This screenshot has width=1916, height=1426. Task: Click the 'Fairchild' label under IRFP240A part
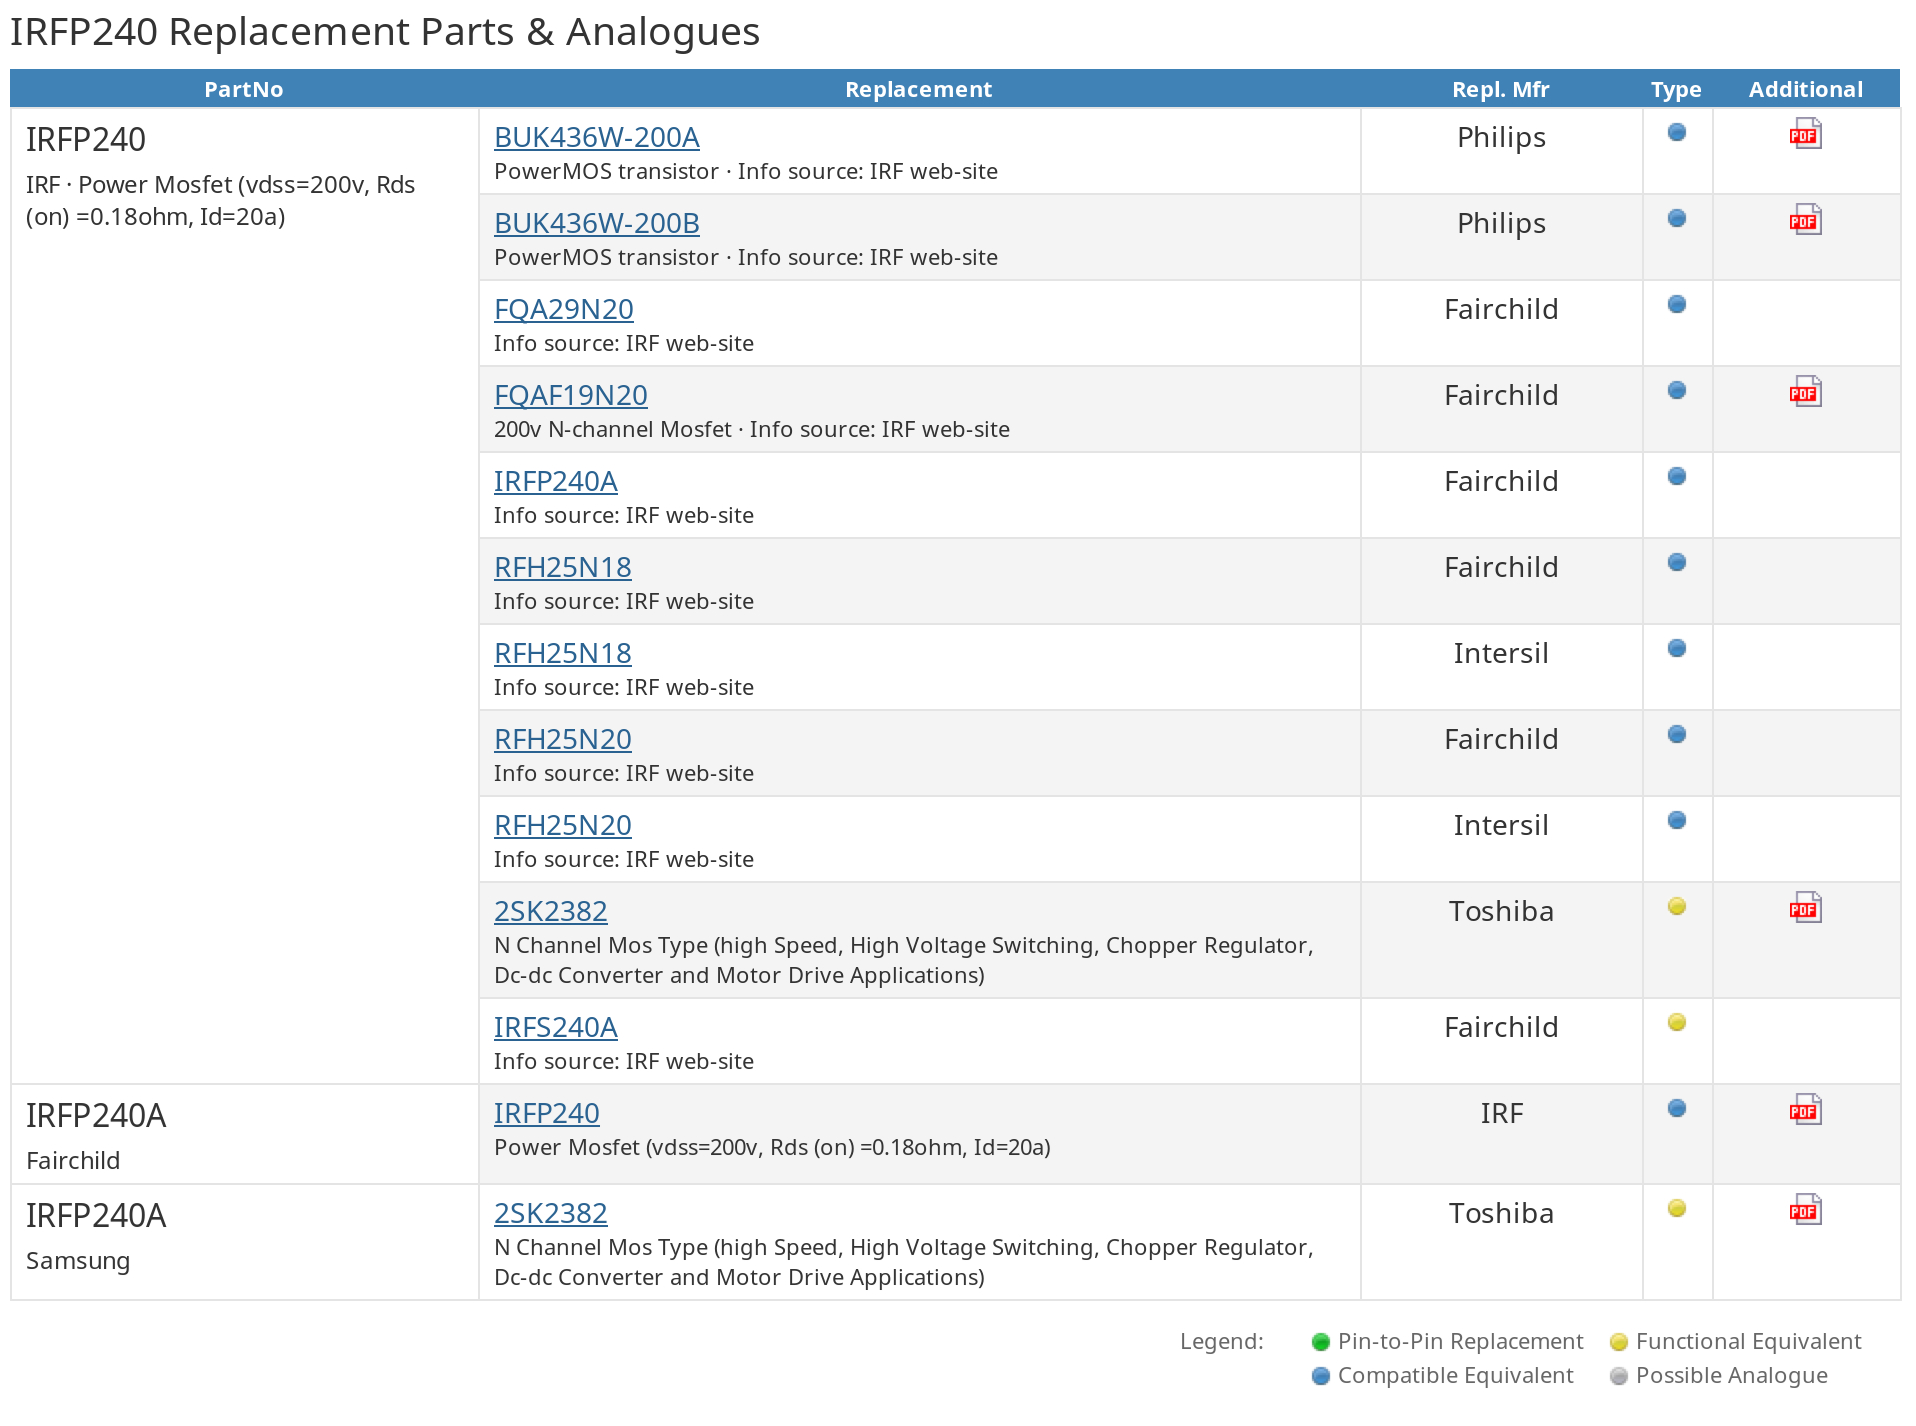click(x=73, y=1160)
